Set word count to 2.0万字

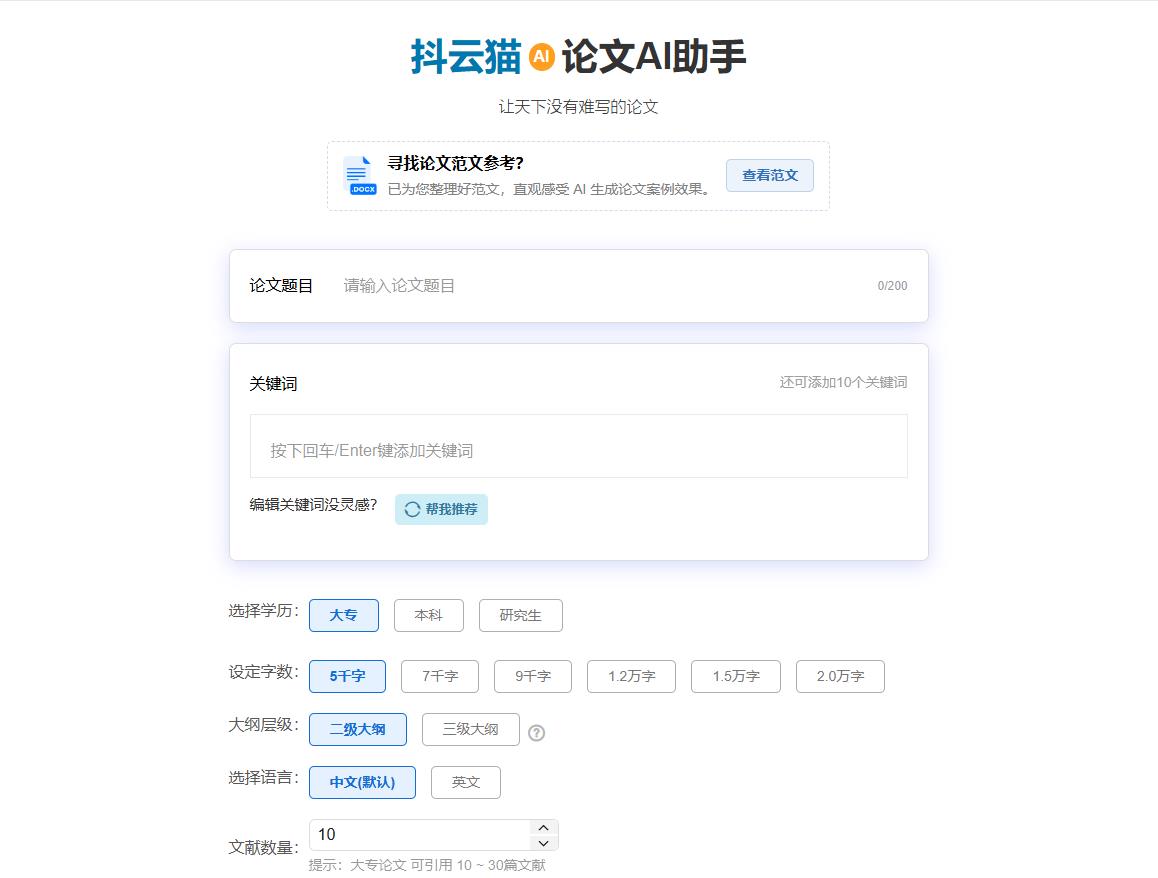(839, 676)
